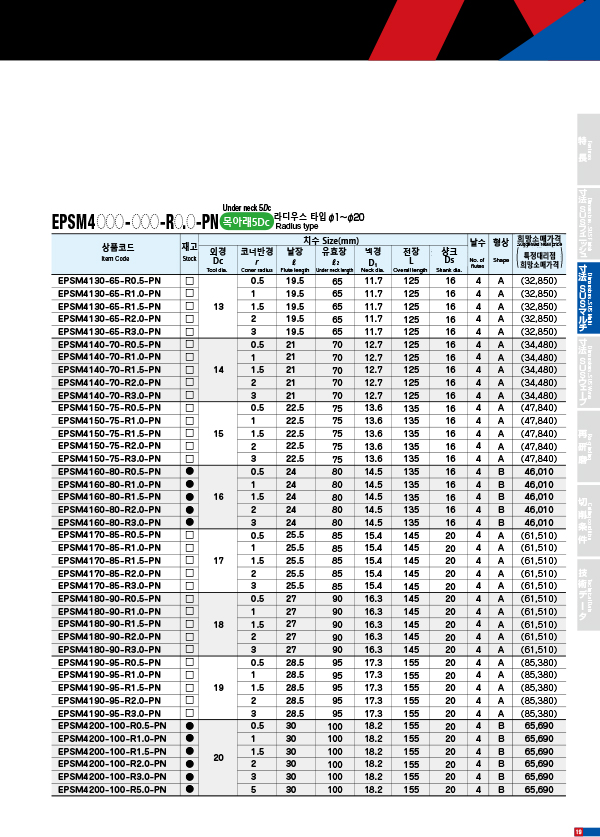Click the red page number 19 marker

pyautogui.click(x=579, y=832)
